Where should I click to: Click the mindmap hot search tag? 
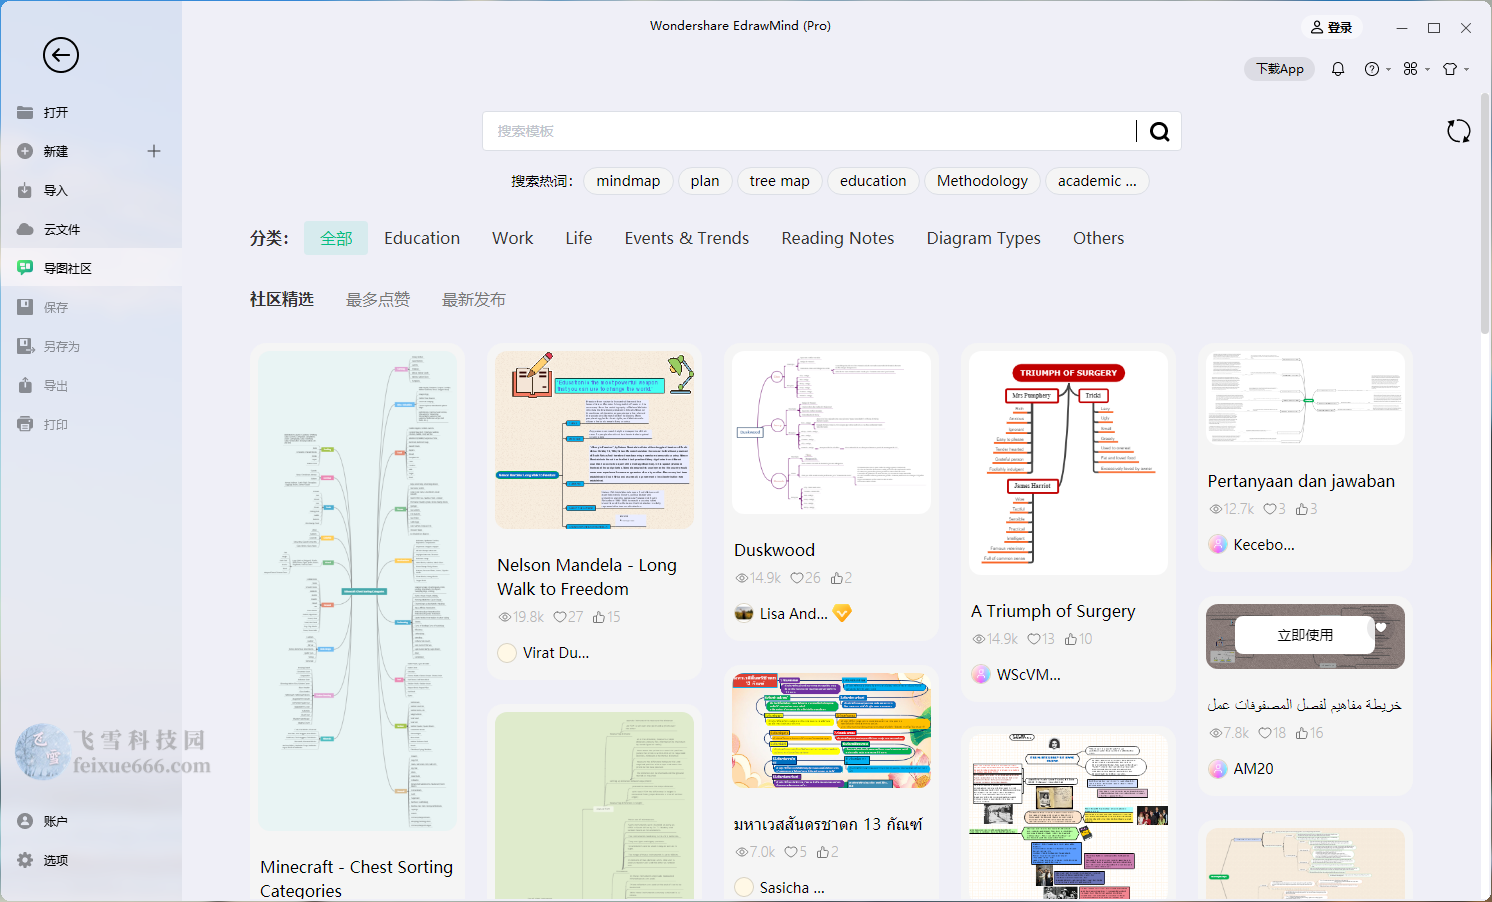628,181
